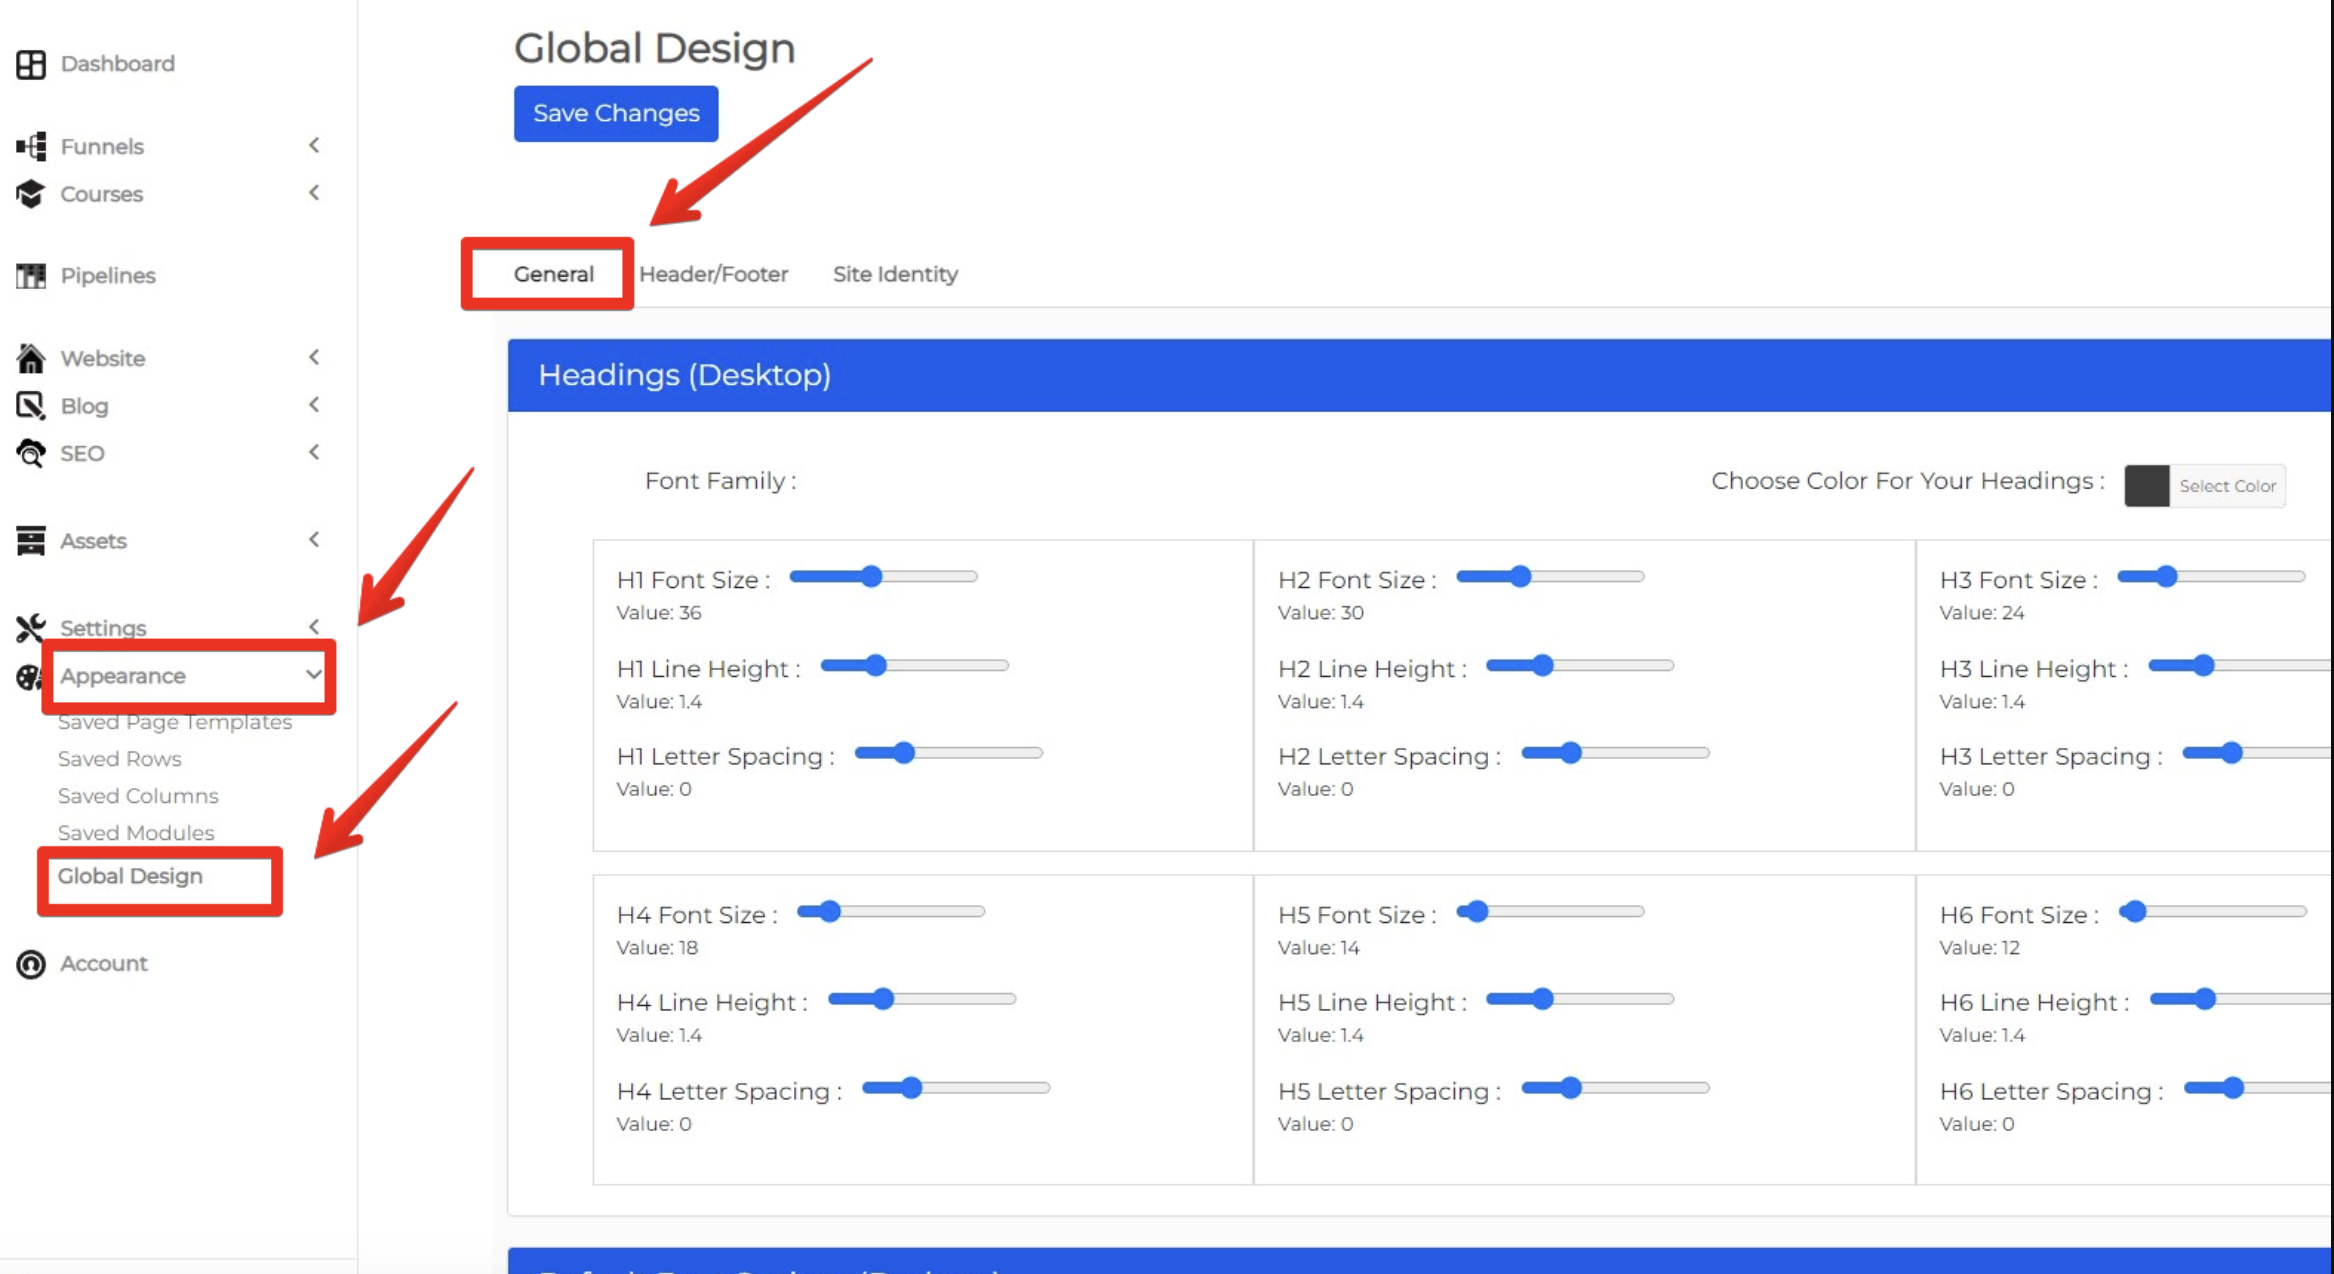This screenshot has height=1274, width=2334.
Task: Click the headings color swatch
Action: (2147, 486)
